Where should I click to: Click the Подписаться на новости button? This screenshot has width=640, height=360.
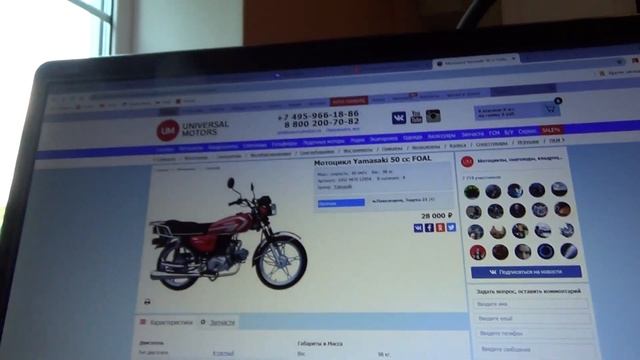click(526, 272)
